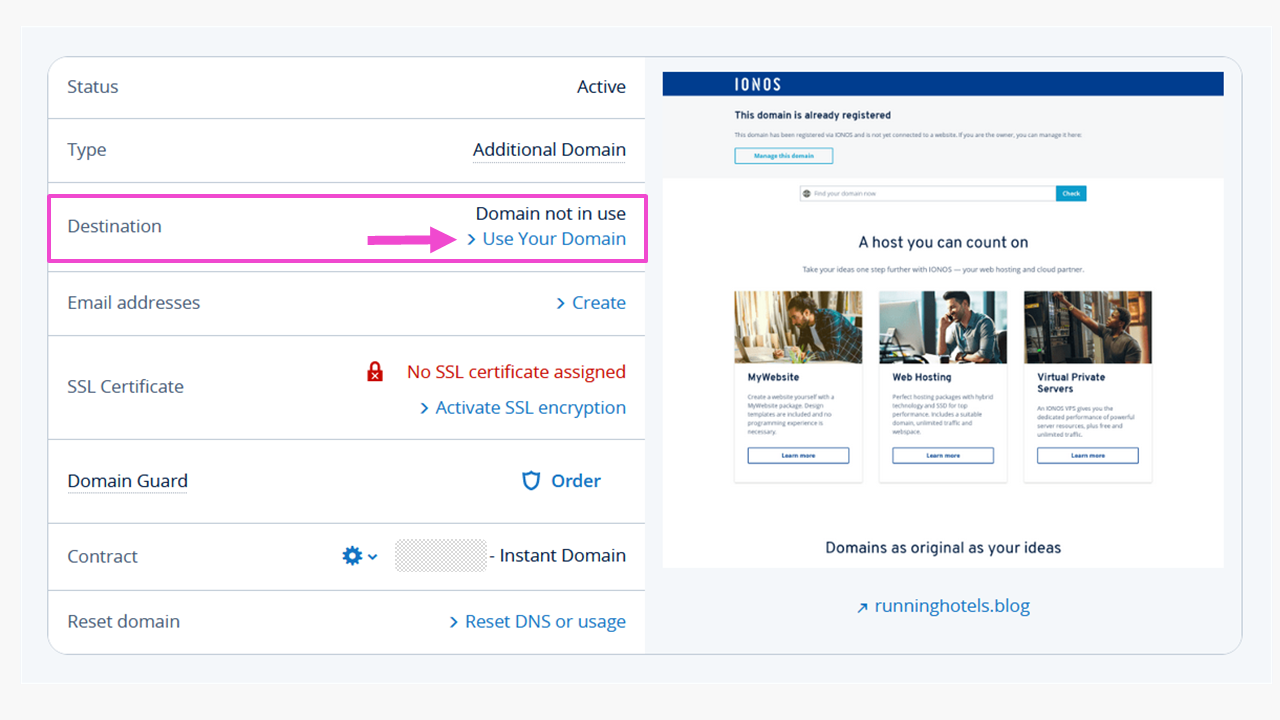Click the Find your domain now field
Screen dimensions: 1280x720
point(928,193)
